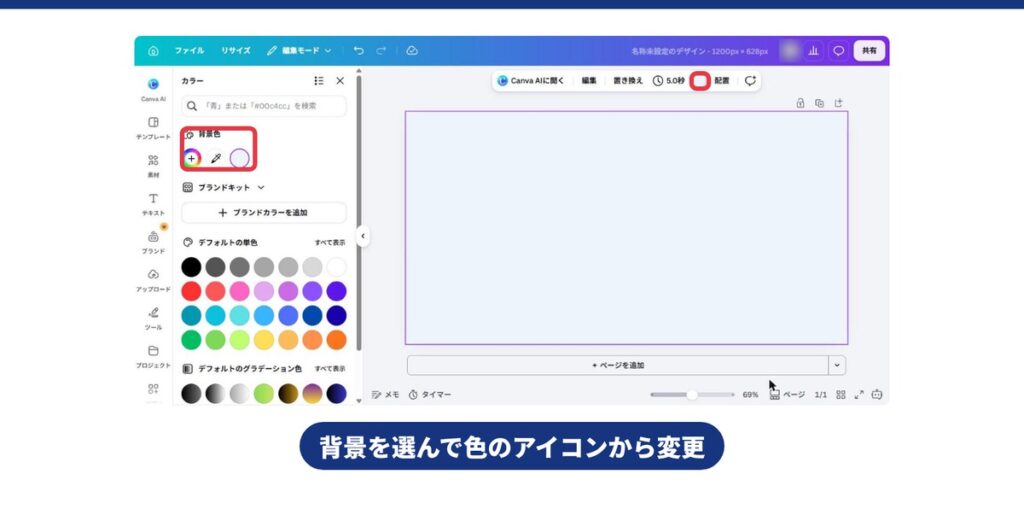The image size is (1024, 509).
Task: Click the 69% zoom percentage
Action: [x=750, y=395]
